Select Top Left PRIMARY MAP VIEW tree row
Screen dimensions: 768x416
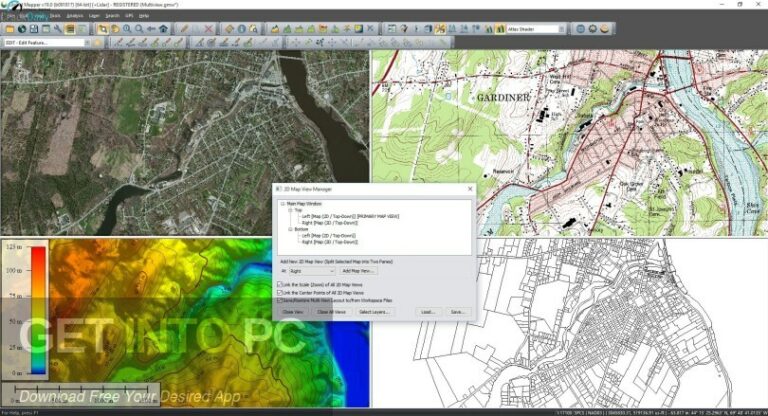350,216
